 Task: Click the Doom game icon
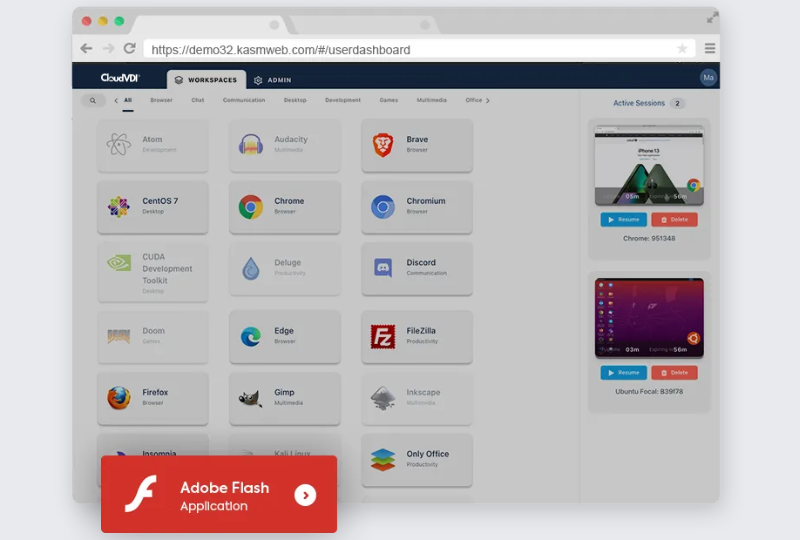118,336
